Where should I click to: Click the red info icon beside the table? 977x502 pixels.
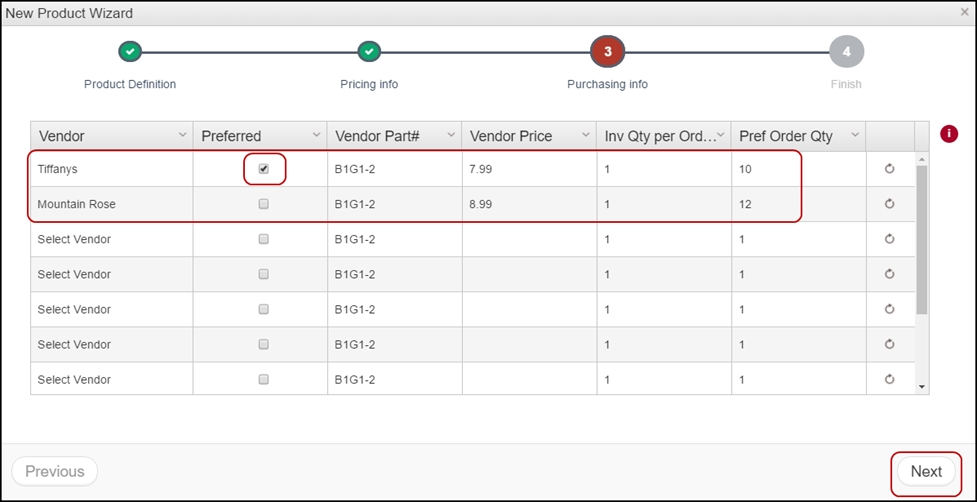(x=948, y=134)
